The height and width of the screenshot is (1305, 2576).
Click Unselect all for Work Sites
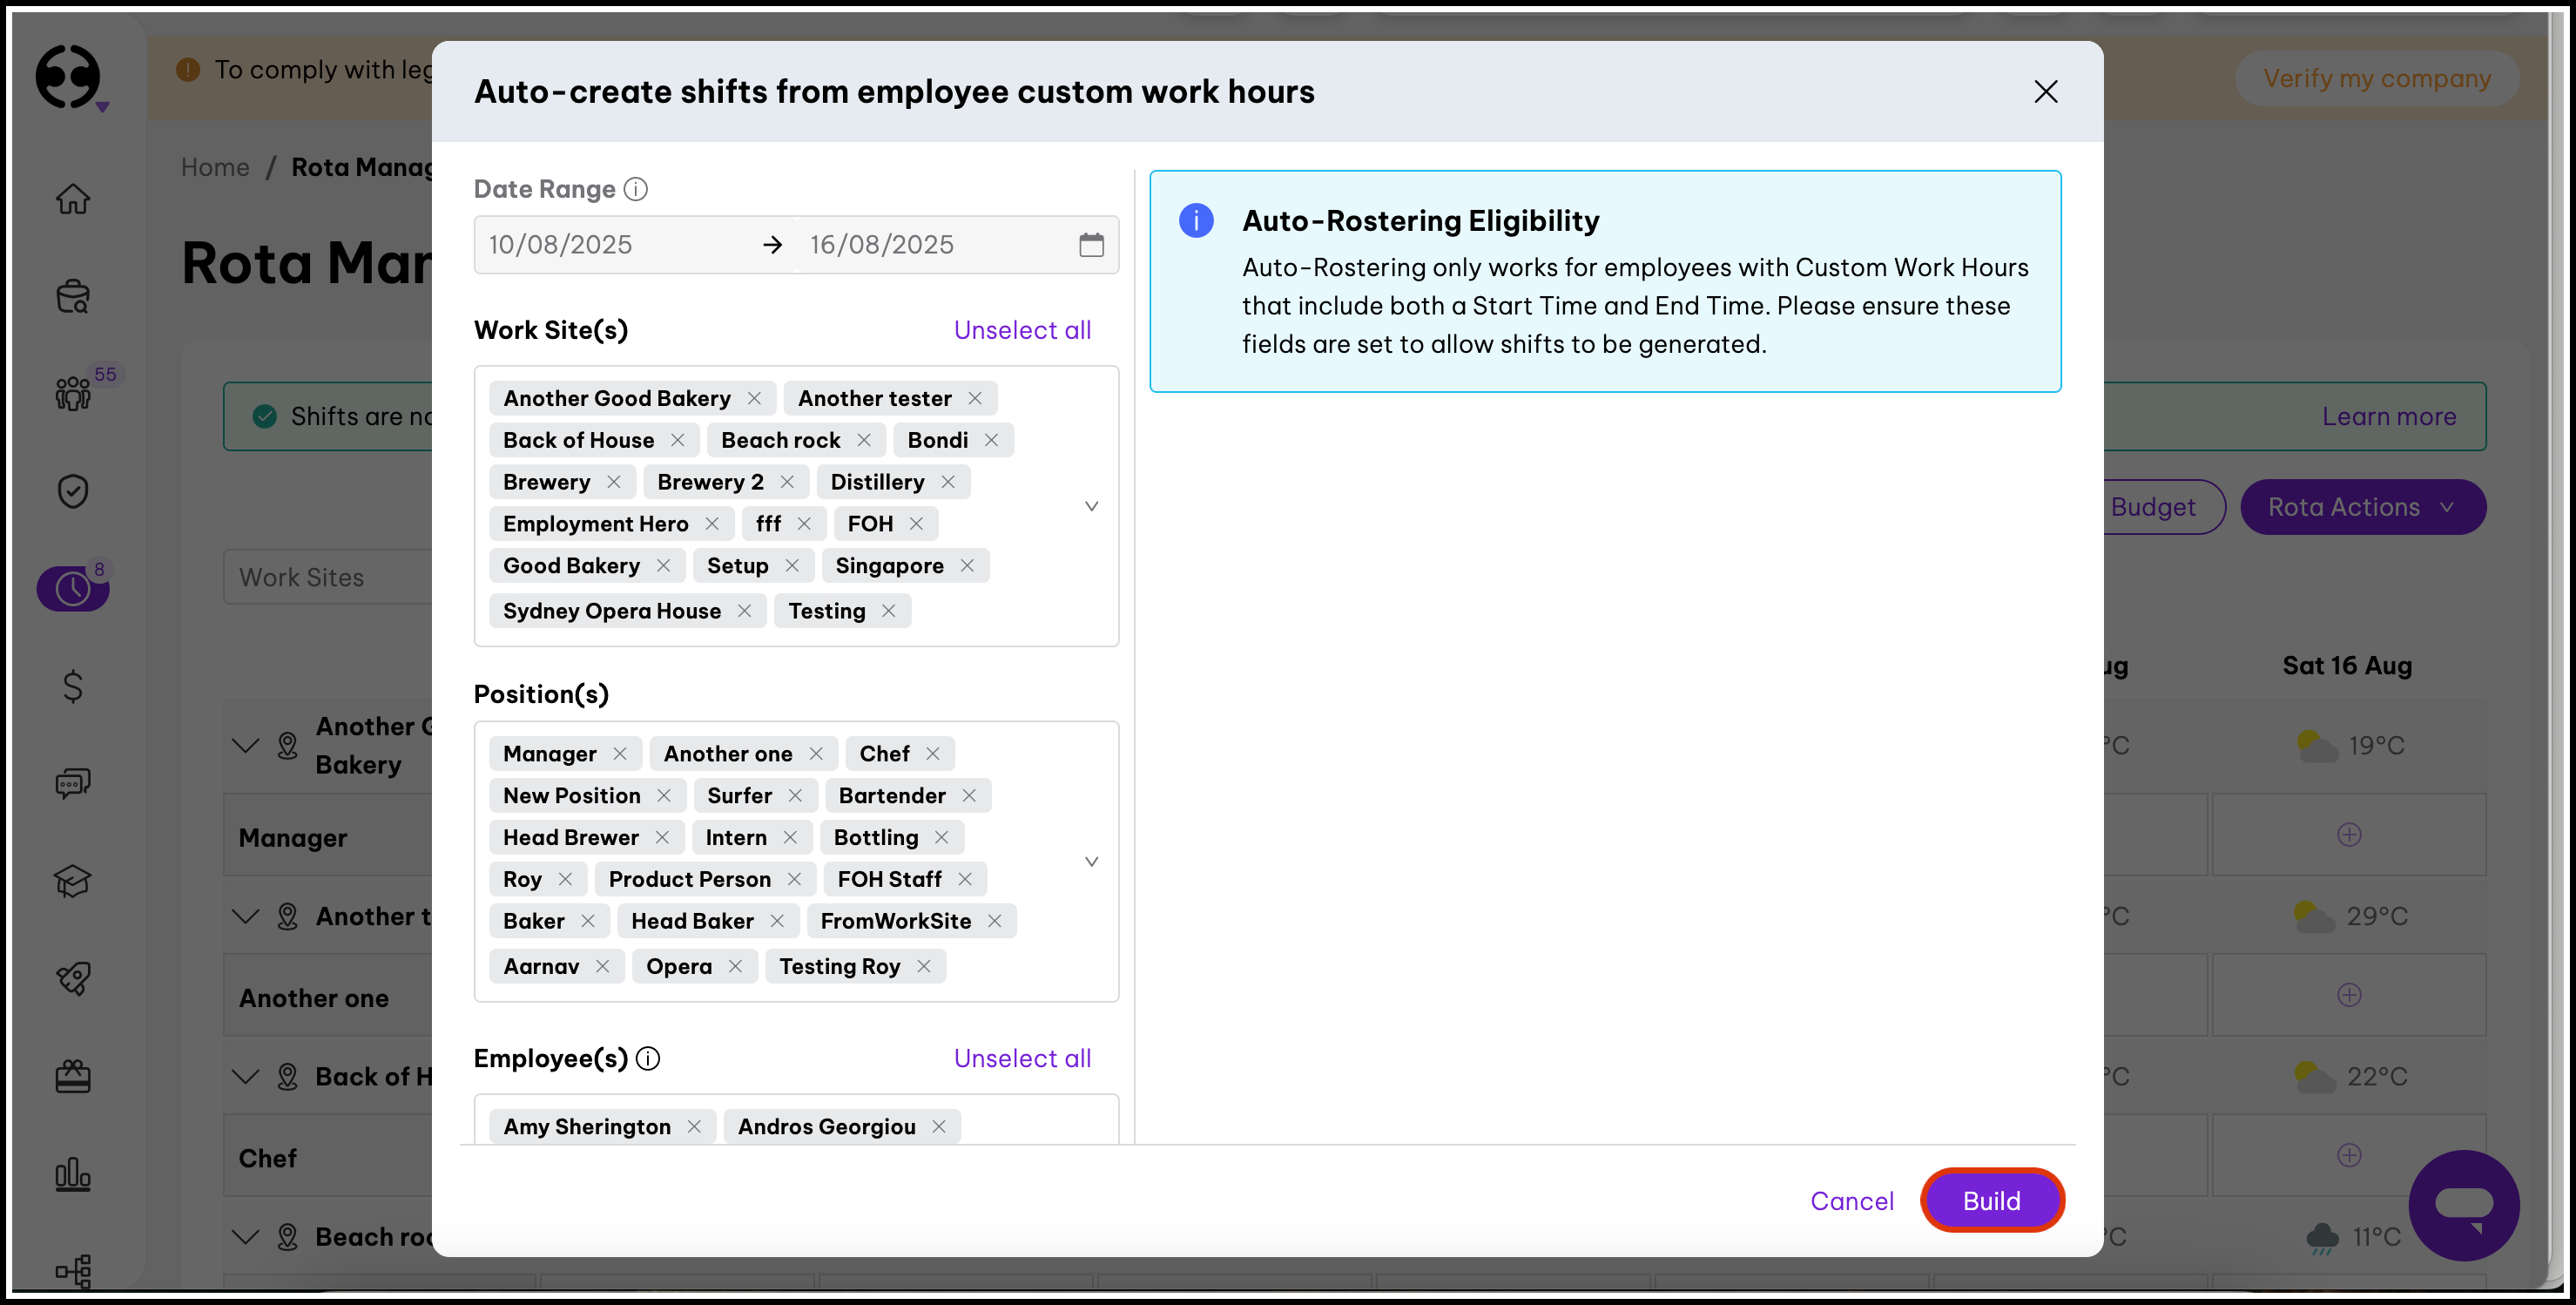[1022, 330]
